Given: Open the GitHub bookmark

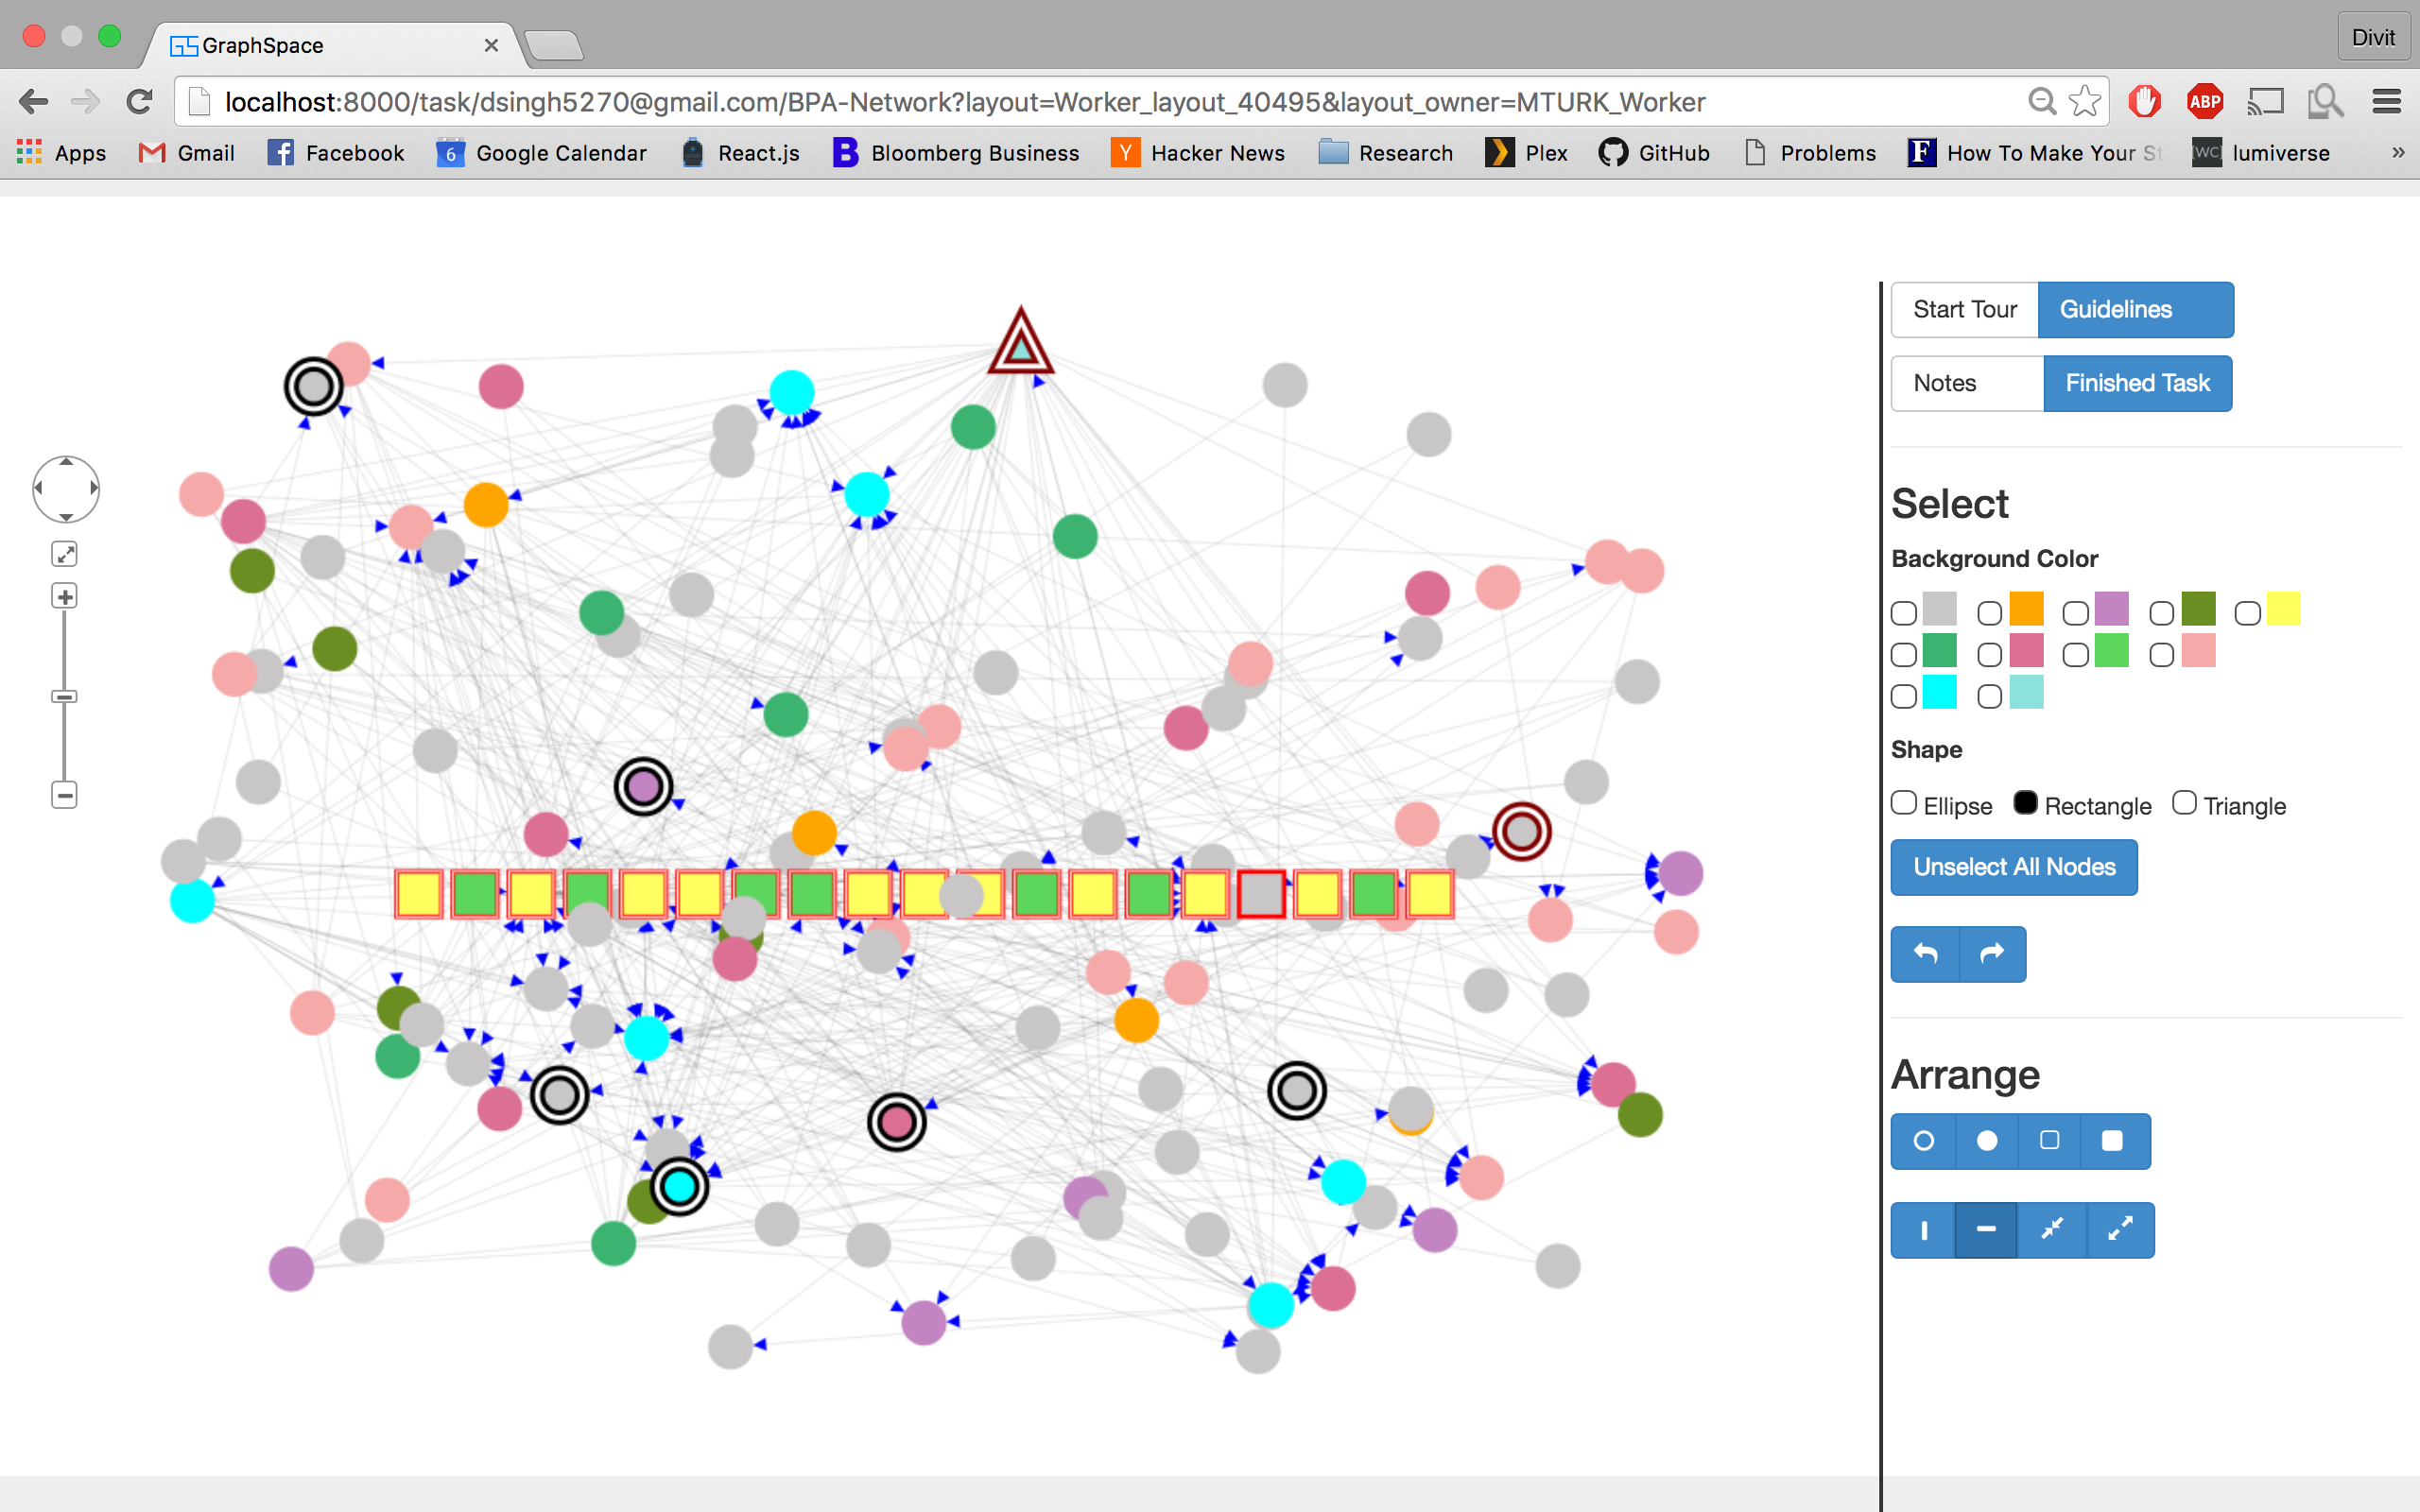Looking at the screenshot, I should tap(1654, 153).
